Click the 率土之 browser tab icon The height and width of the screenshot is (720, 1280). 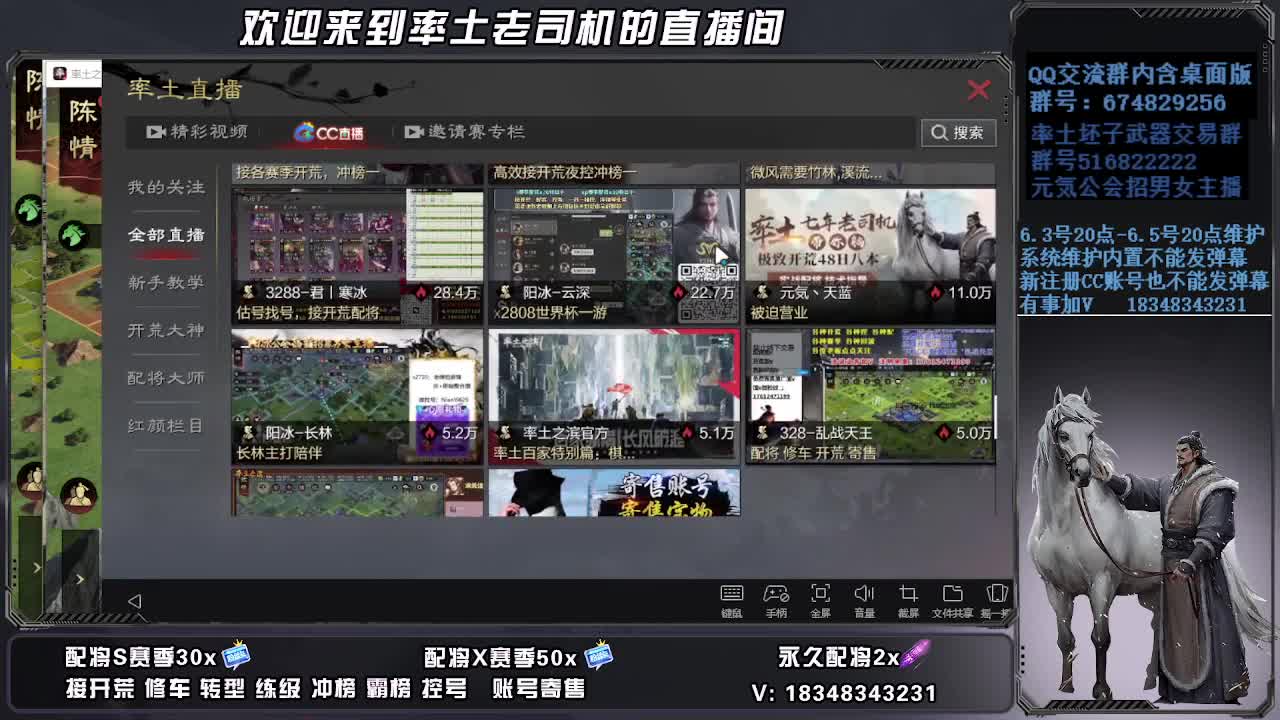tap(60, 74)
